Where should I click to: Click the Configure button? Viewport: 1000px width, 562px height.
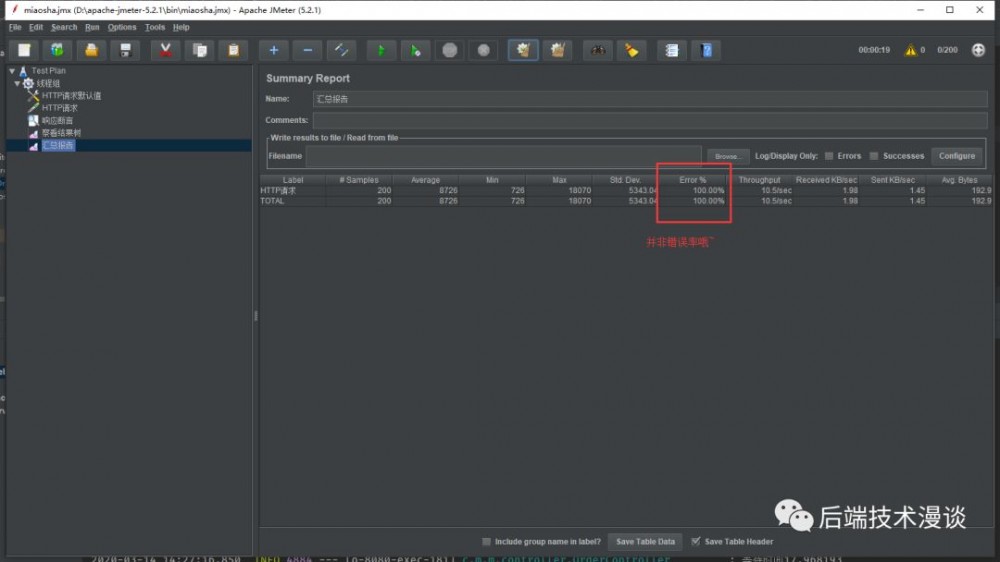coord(957,156)
